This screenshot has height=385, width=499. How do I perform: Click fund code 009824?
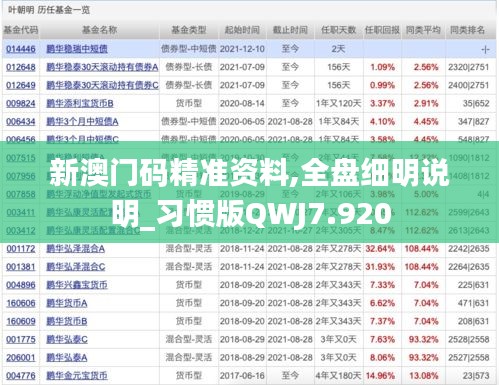point(21,104)
